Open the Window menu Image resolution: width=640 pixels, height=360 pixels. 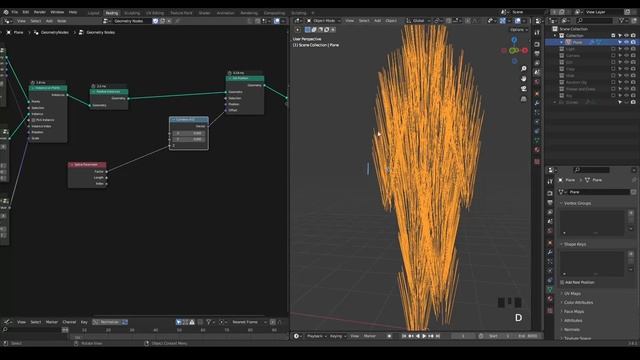click(57, 12)
